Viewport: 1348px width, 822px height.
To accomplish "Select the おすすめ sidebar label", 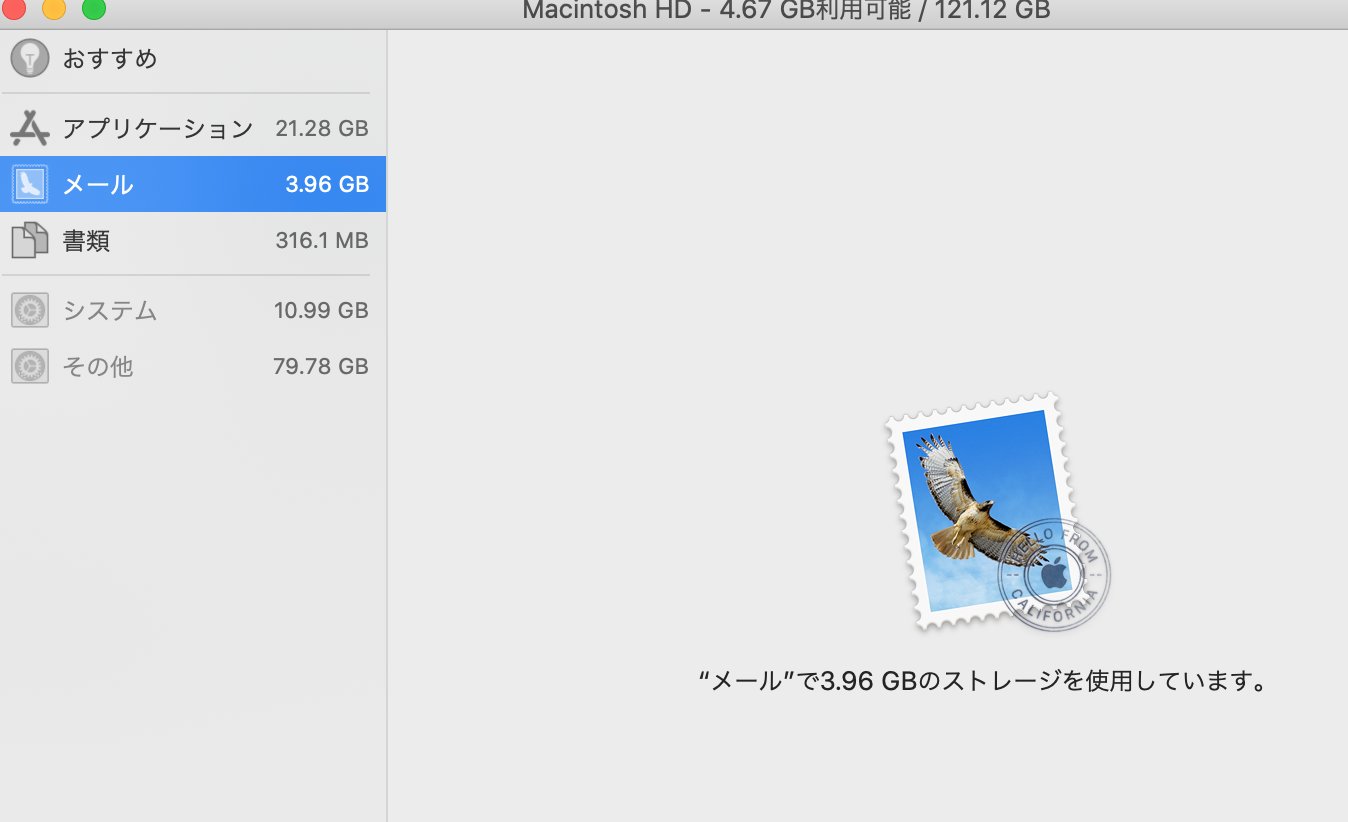I will [x=110, y=58].
